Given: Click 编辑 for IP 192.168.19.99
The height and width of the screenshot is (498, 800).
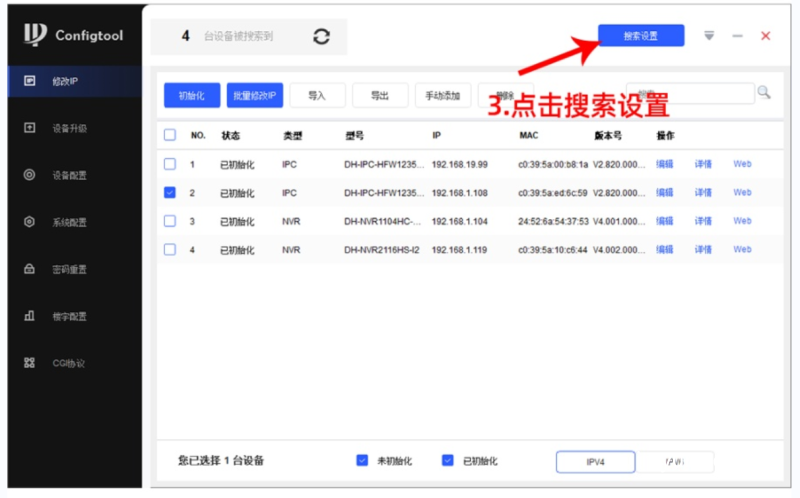Looking at the screenshot, I should 664,164.
